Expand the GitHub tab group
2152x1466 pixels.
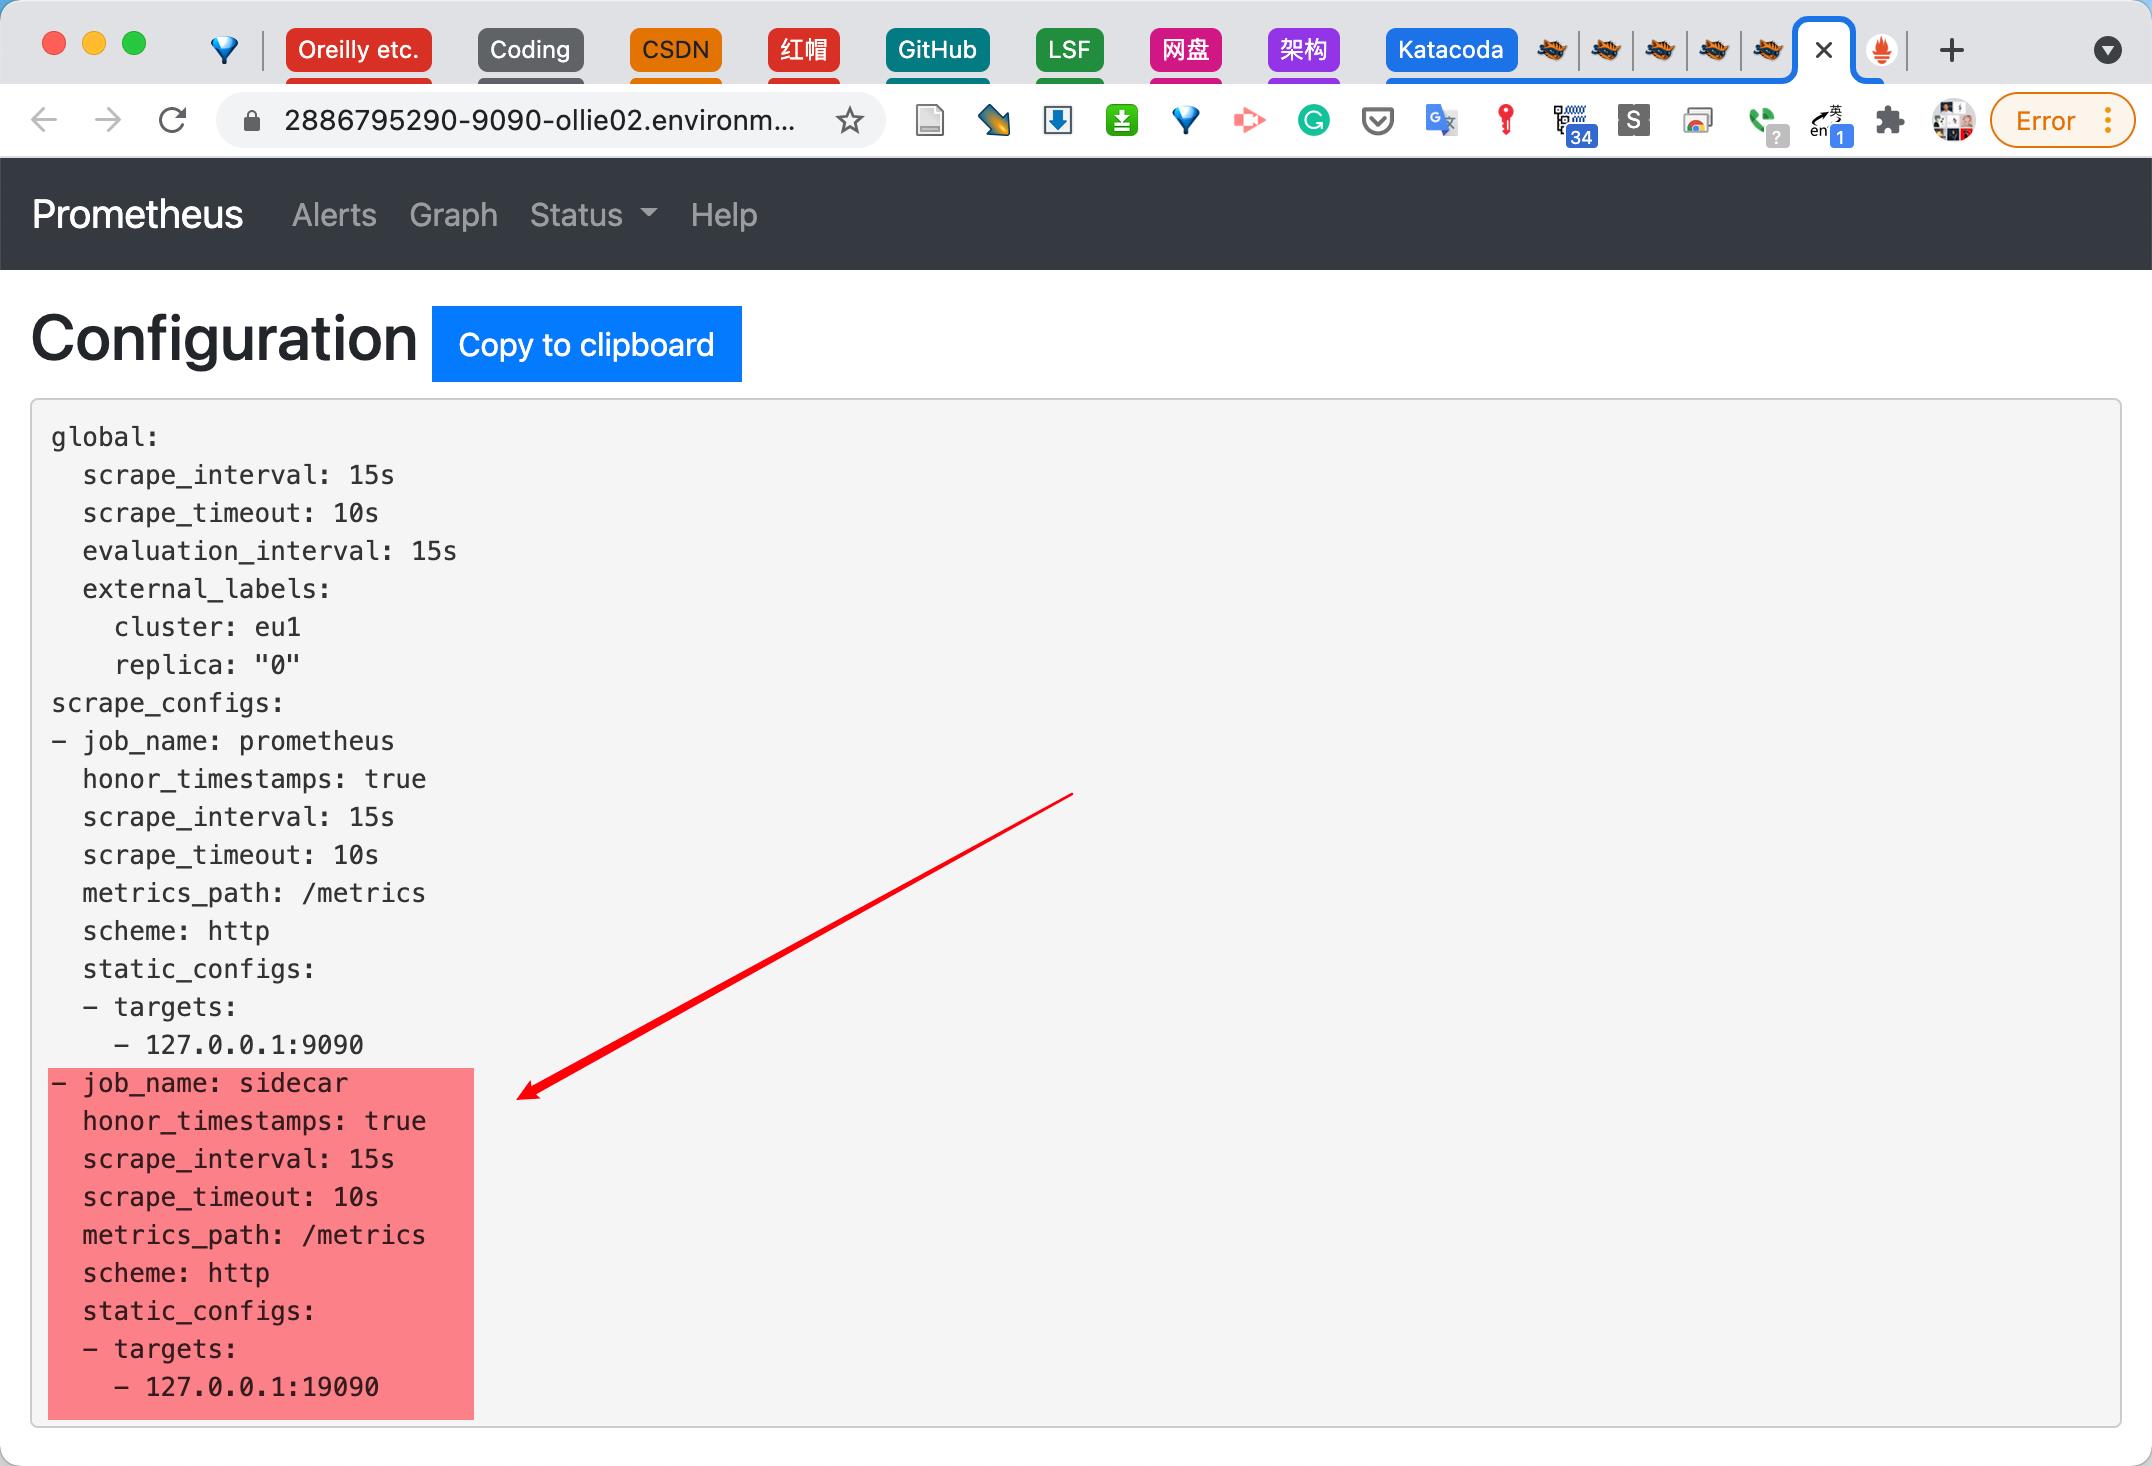(937, 50)
